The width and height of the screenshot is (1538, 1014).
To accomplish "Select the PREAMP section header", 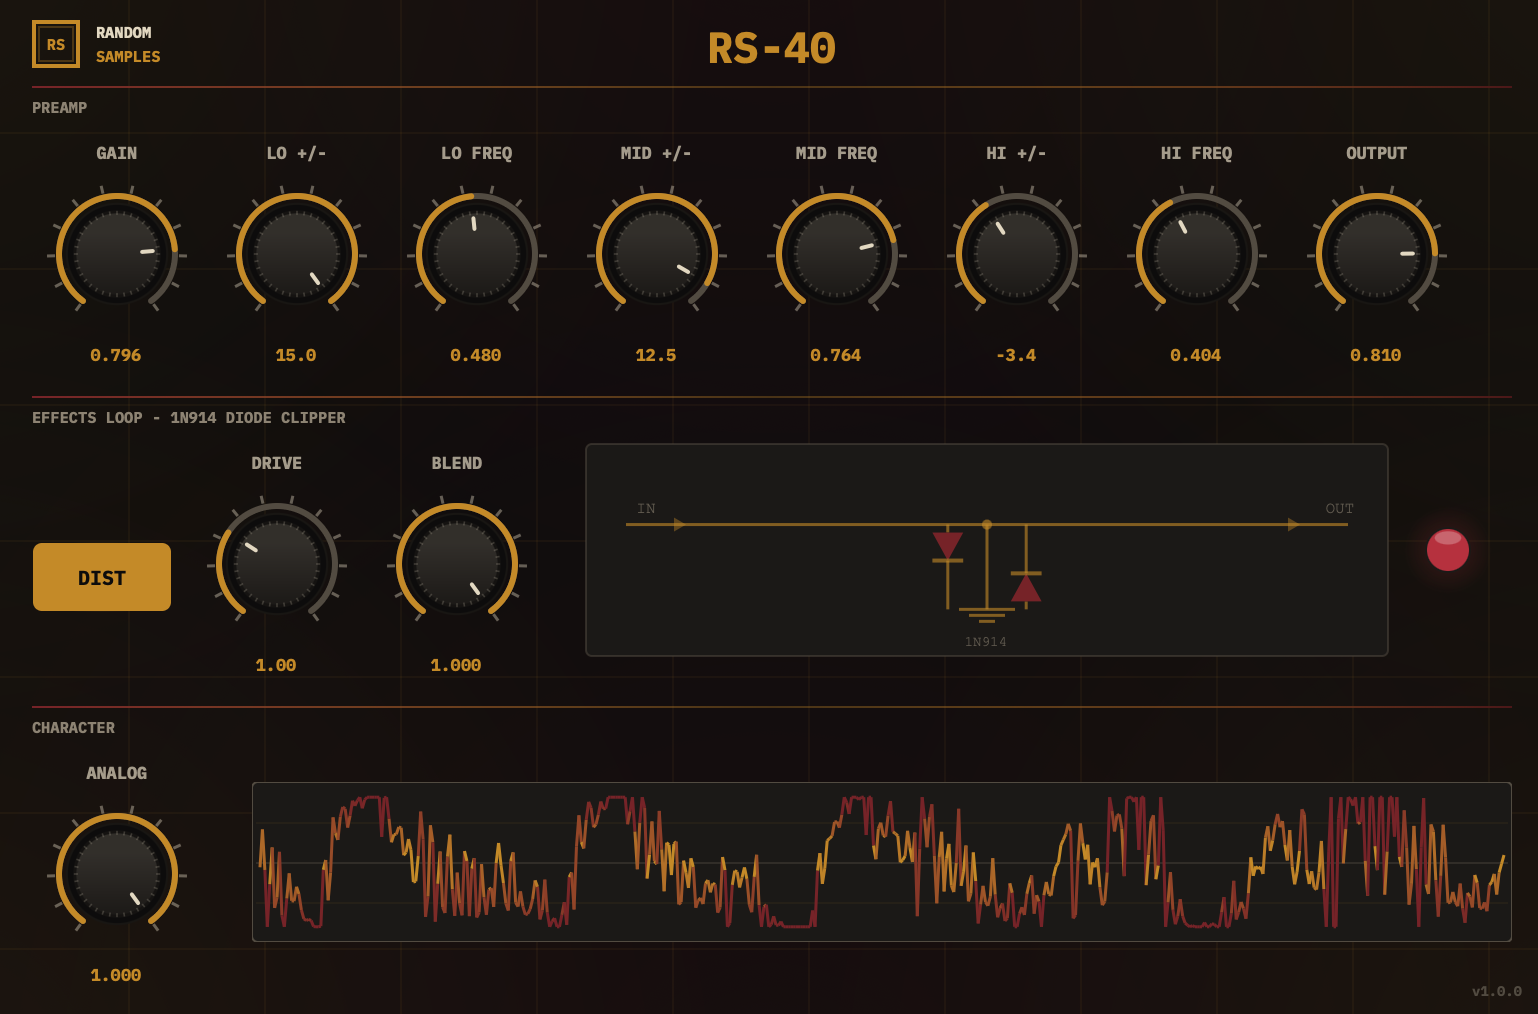I will click(58, 108).
